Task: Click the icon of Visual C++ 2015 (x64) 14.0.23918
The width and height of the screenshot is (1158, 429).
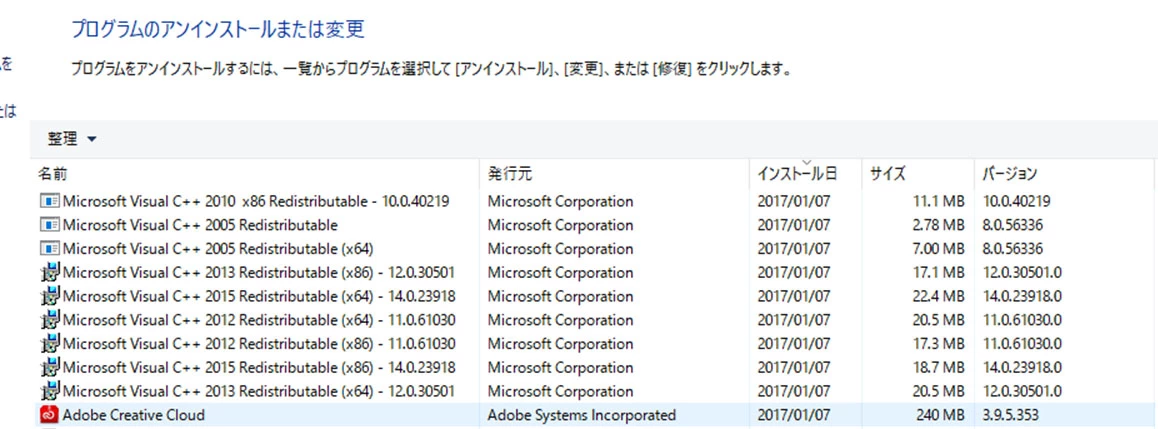Action: point(49,296)
